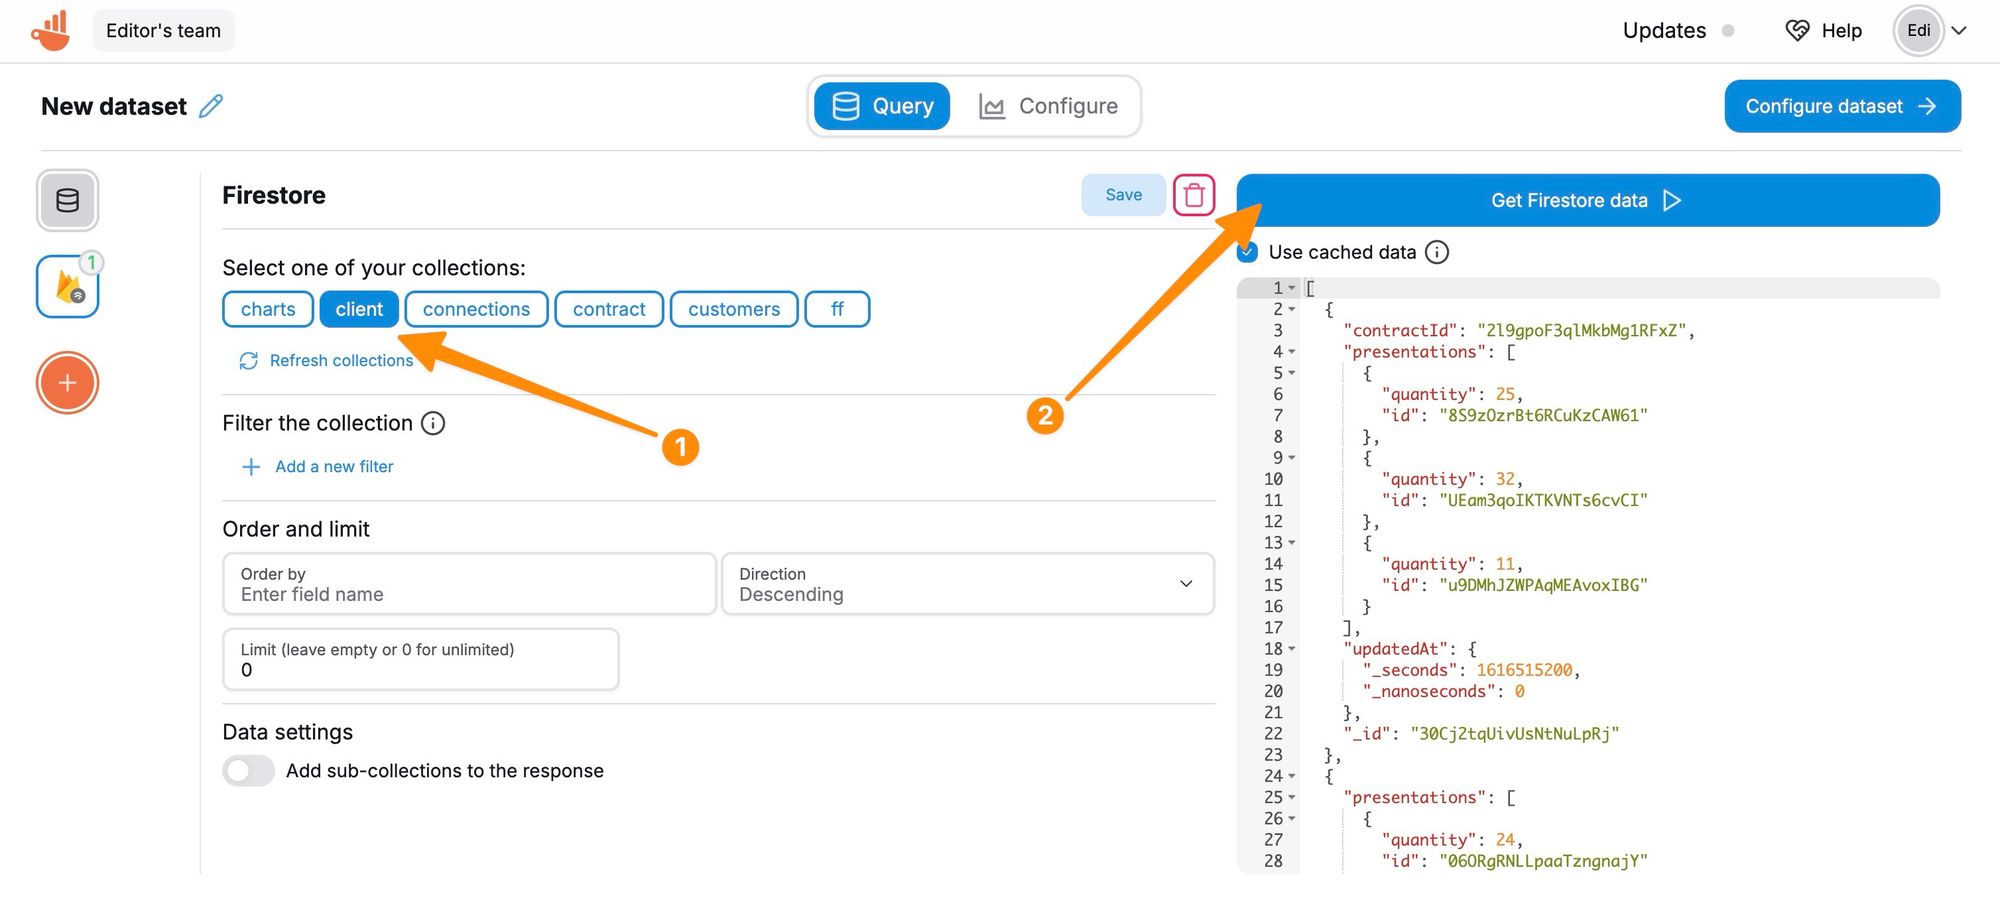Image resolution: width=2000 pixels, height=914 pixels.
Task: Click the app logo in top left
Action: click(51, 31)
